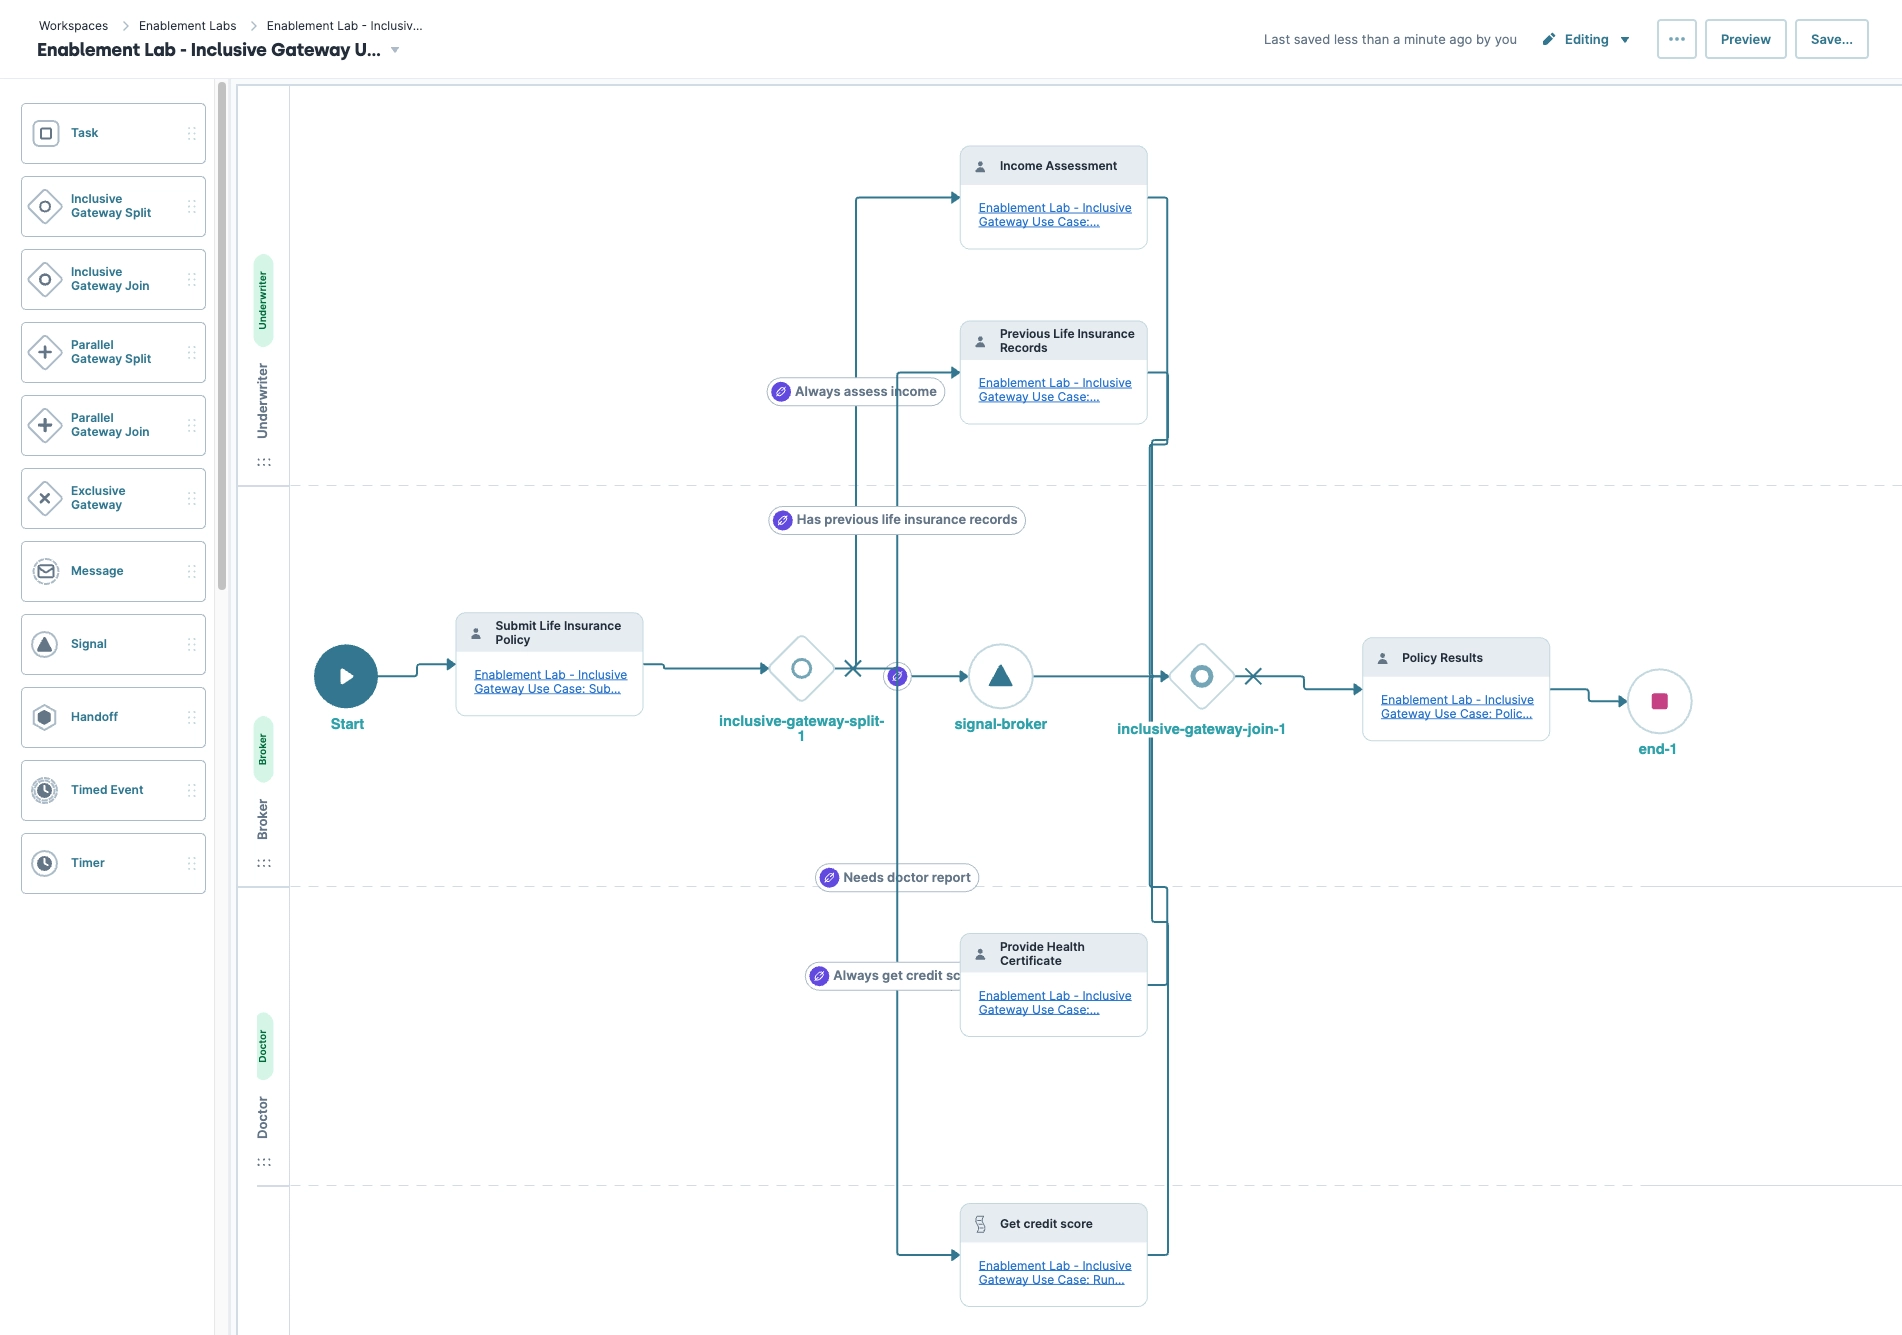Click the Save button
The height and width of the screenshot is (1335, 1902).
point(1831,39)
